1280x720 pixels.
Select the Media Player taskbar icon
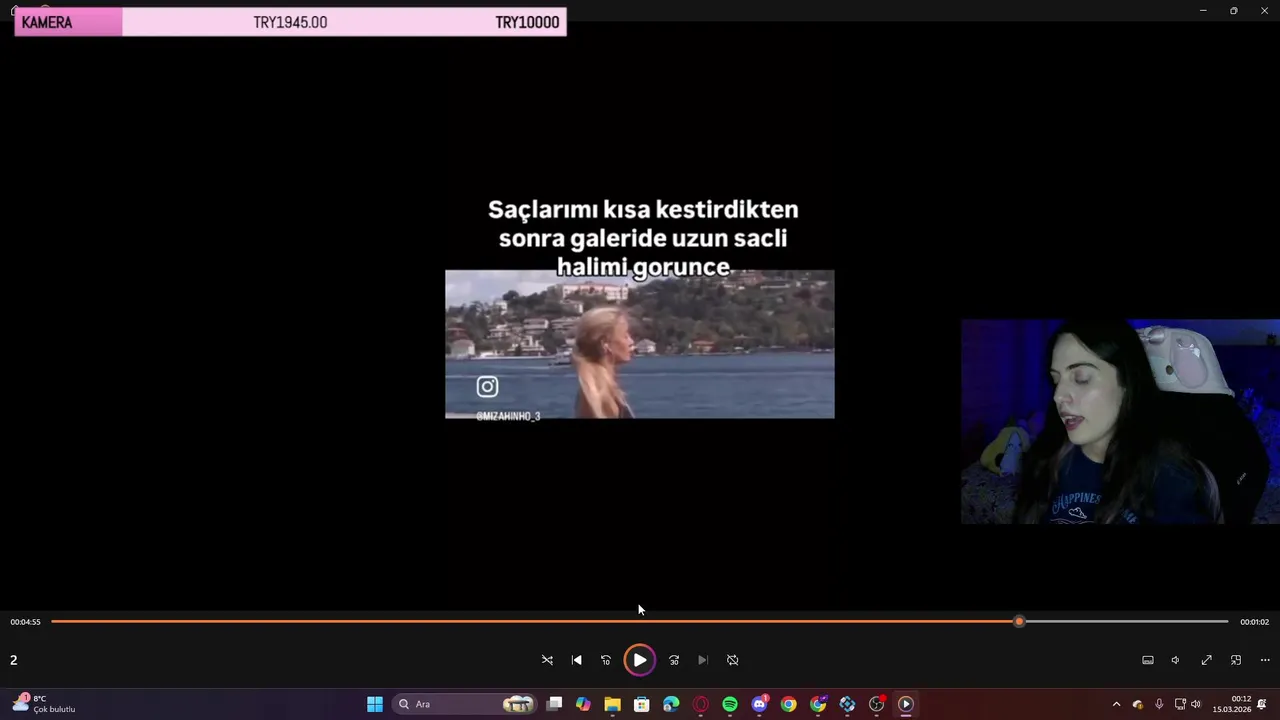tap(906, 704)
